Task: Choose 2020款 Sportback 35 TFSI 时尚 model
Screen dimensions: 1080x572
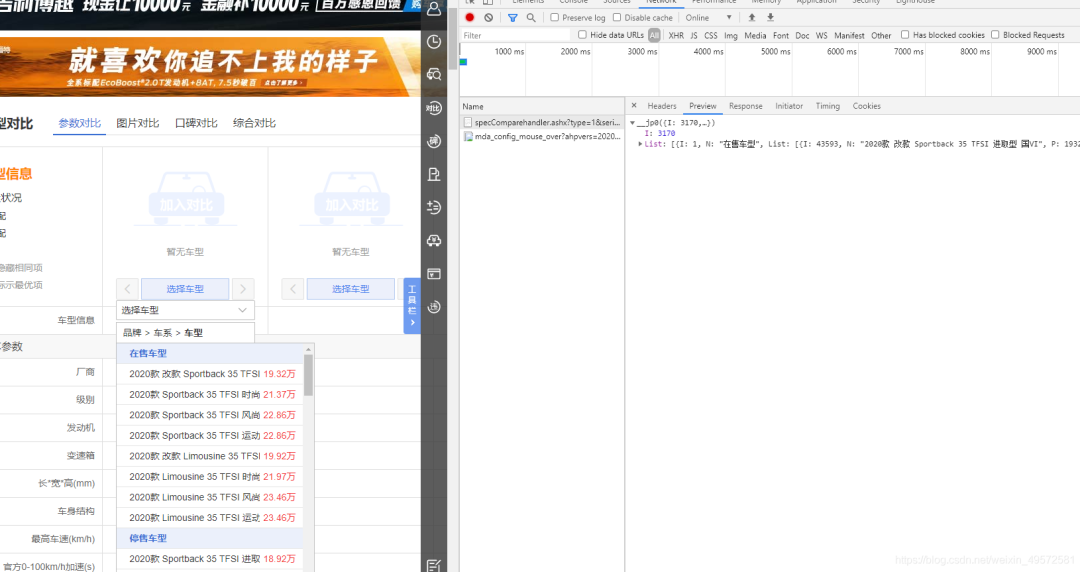Action: pos(212,394)
